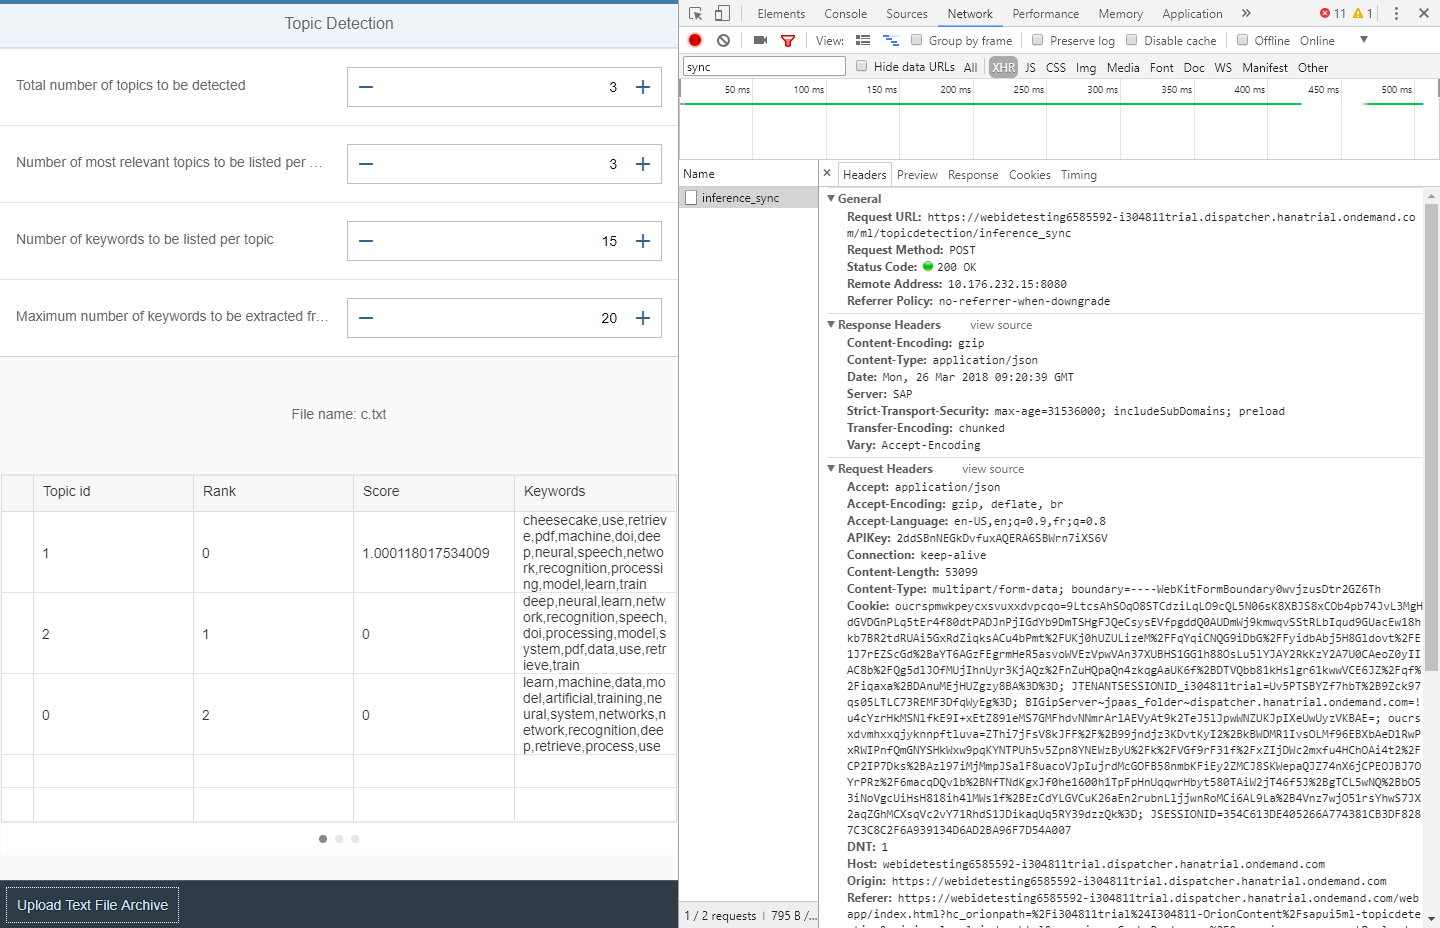Collapse the Response Headers section

pos(831,324)
